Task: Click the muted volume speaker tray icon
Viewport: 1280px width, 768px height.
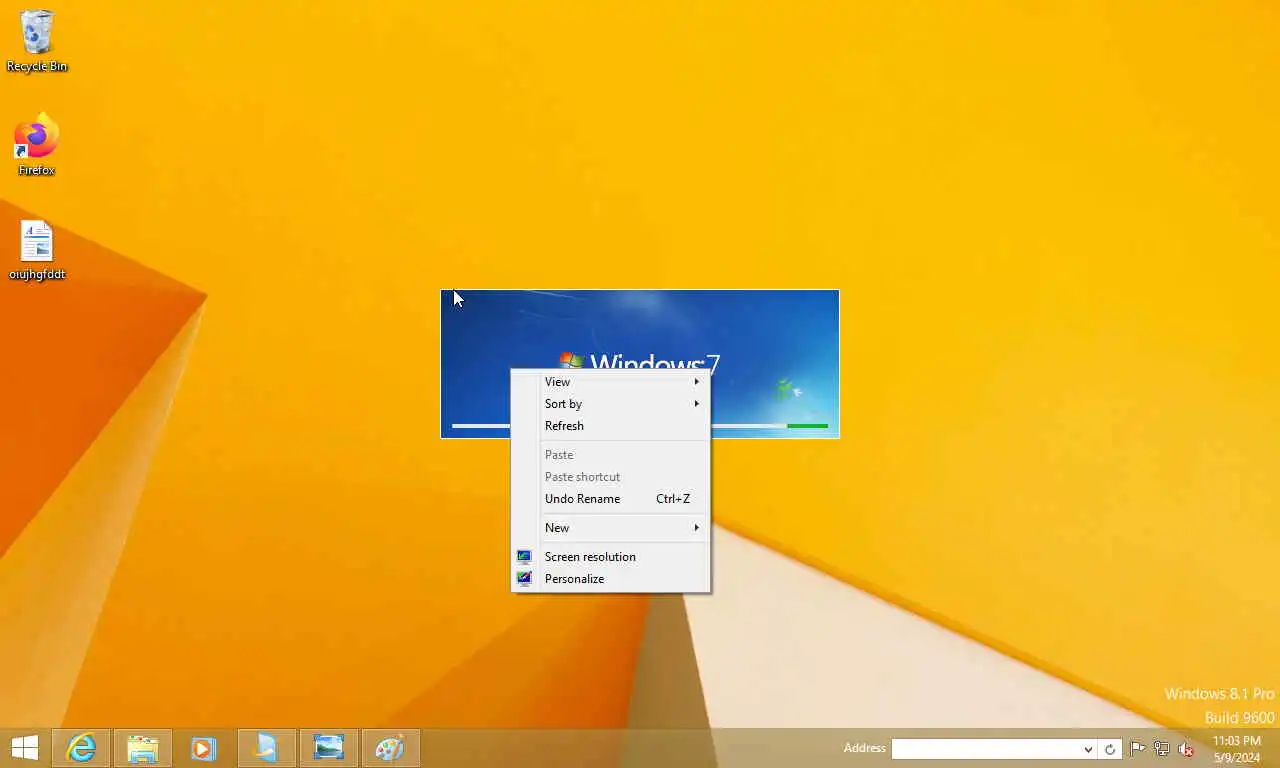Action: (1186, 748)
